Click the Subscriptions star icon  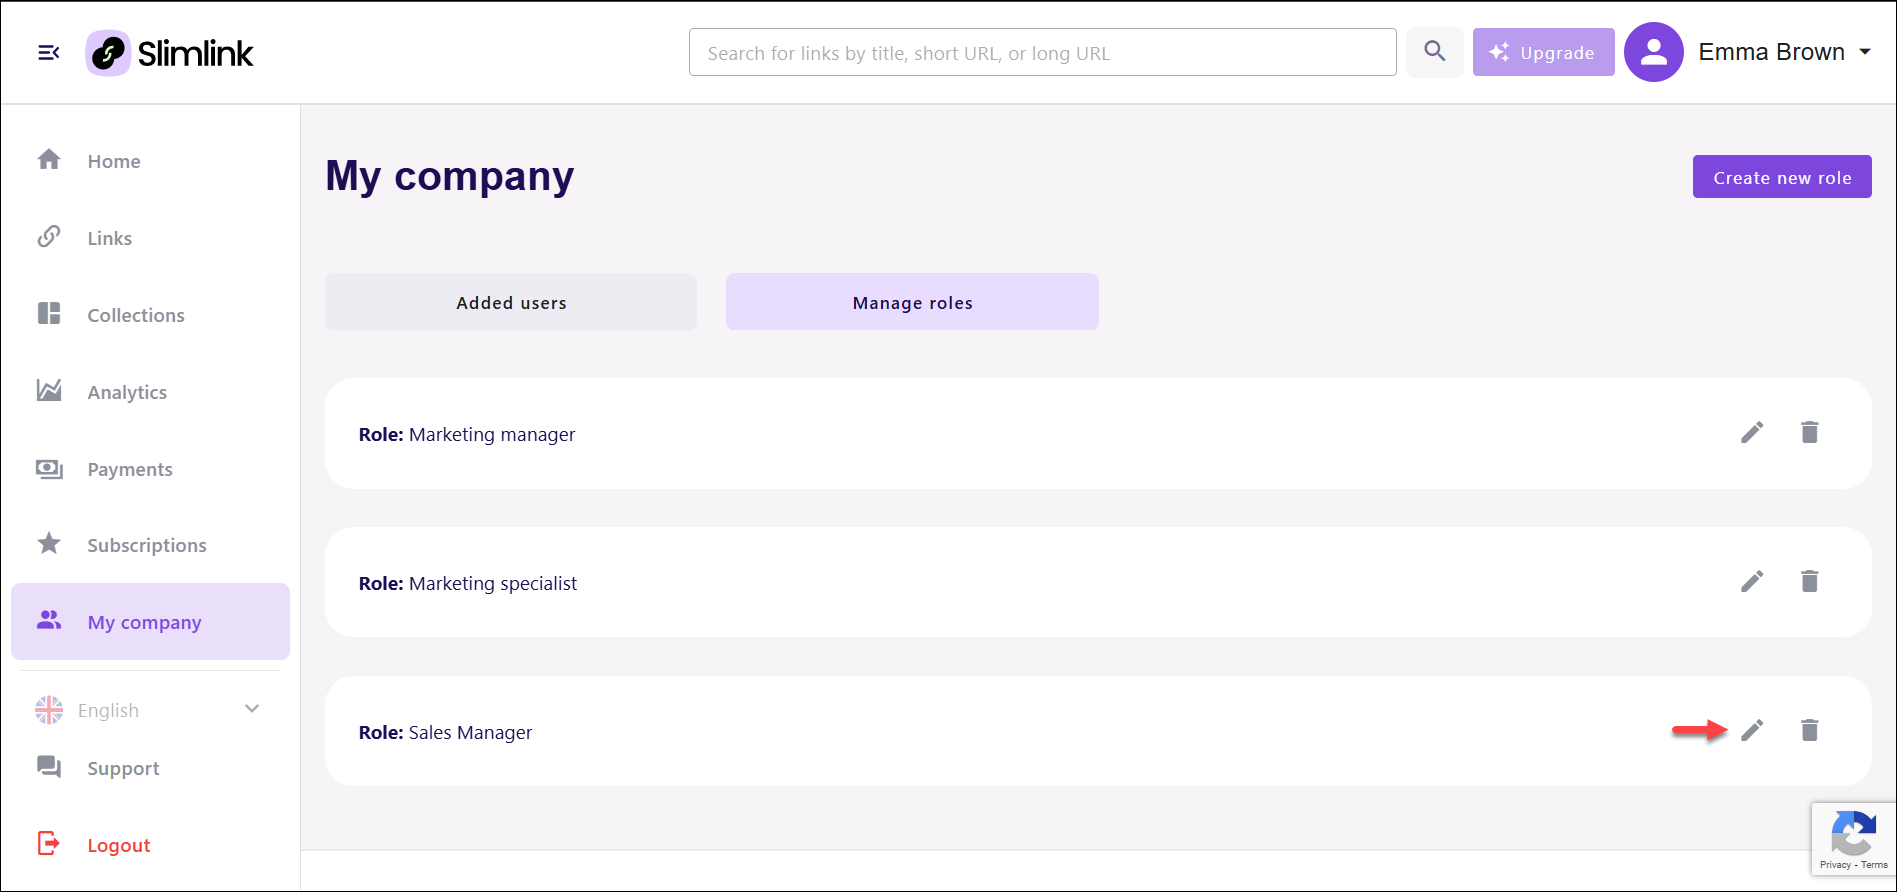point(49,543)
